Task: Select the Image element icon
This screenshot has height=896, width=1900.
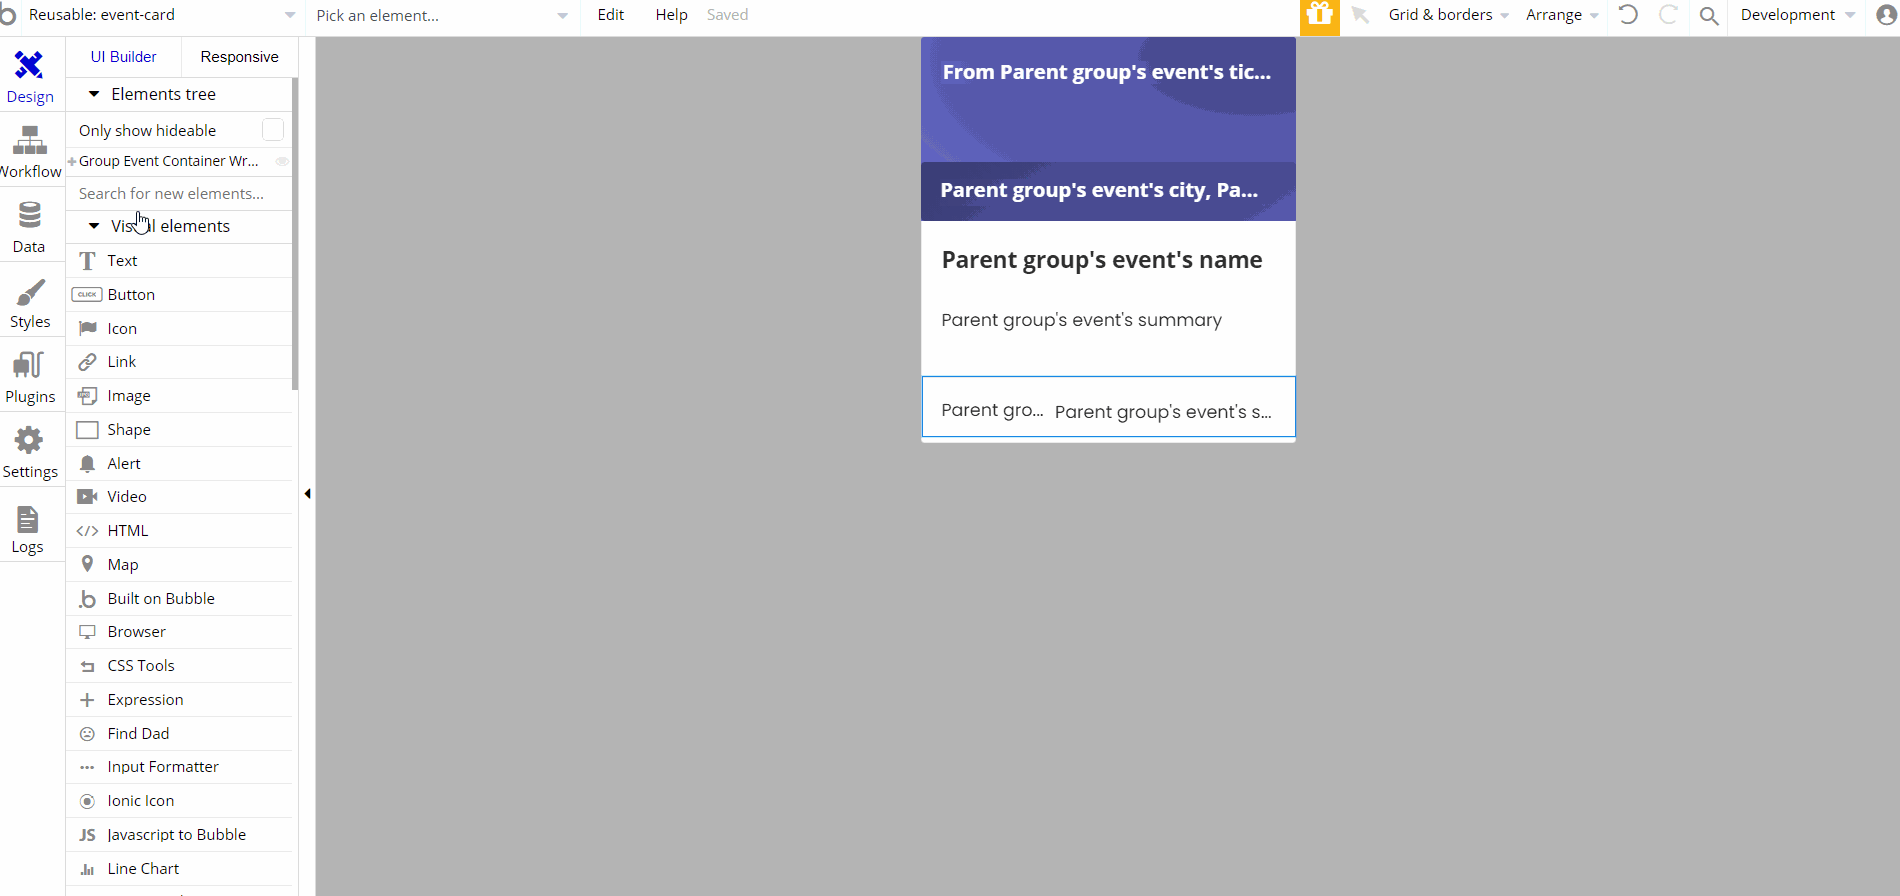Action: (x=88, y=396)
